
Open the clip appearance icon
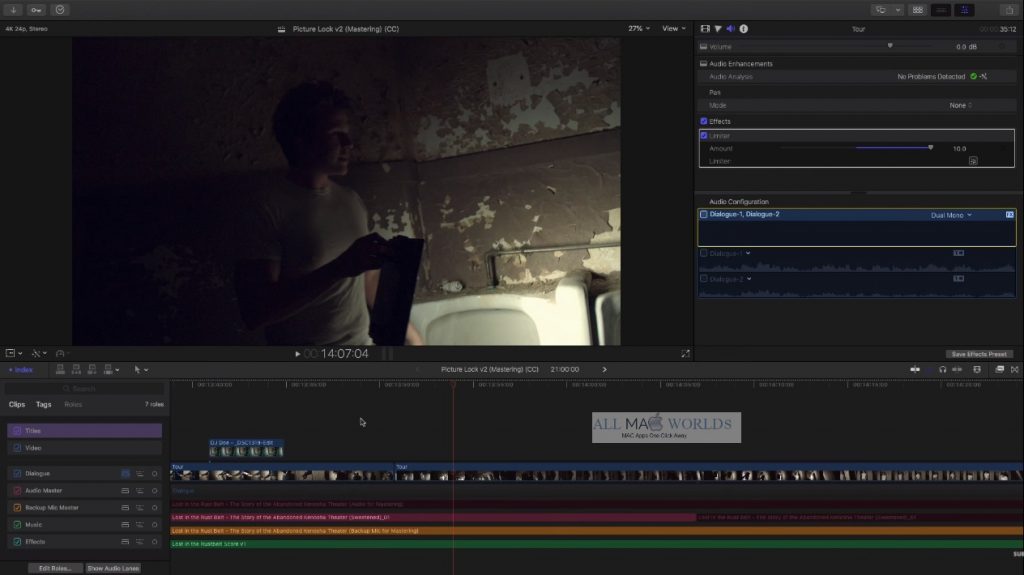click(977, 370)
